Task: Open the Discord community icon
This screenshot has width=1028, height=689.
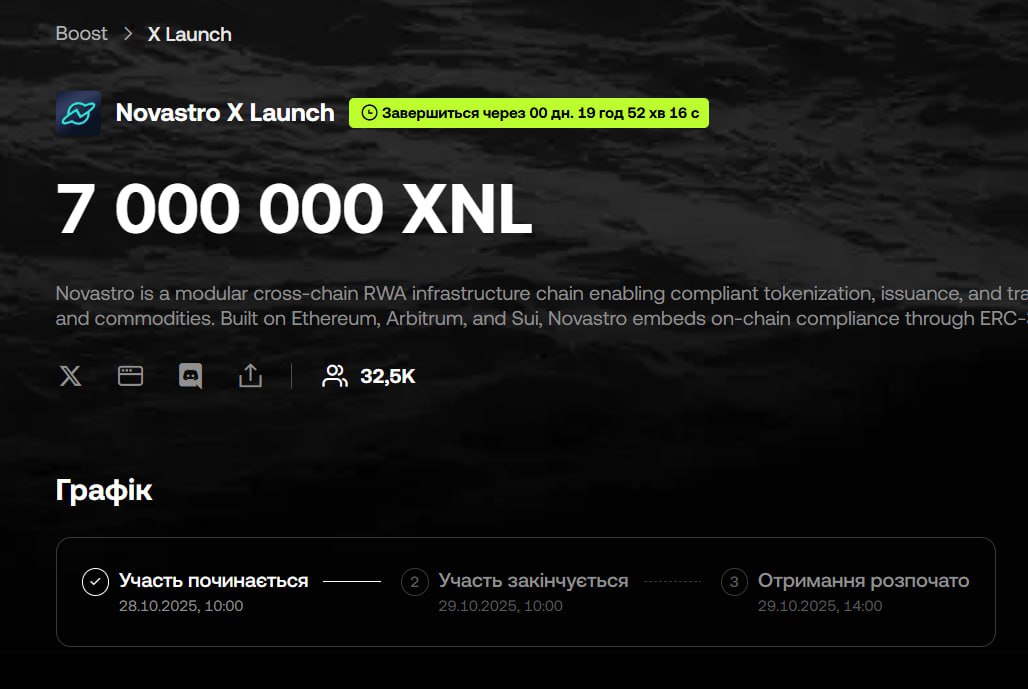Action: 190,376
